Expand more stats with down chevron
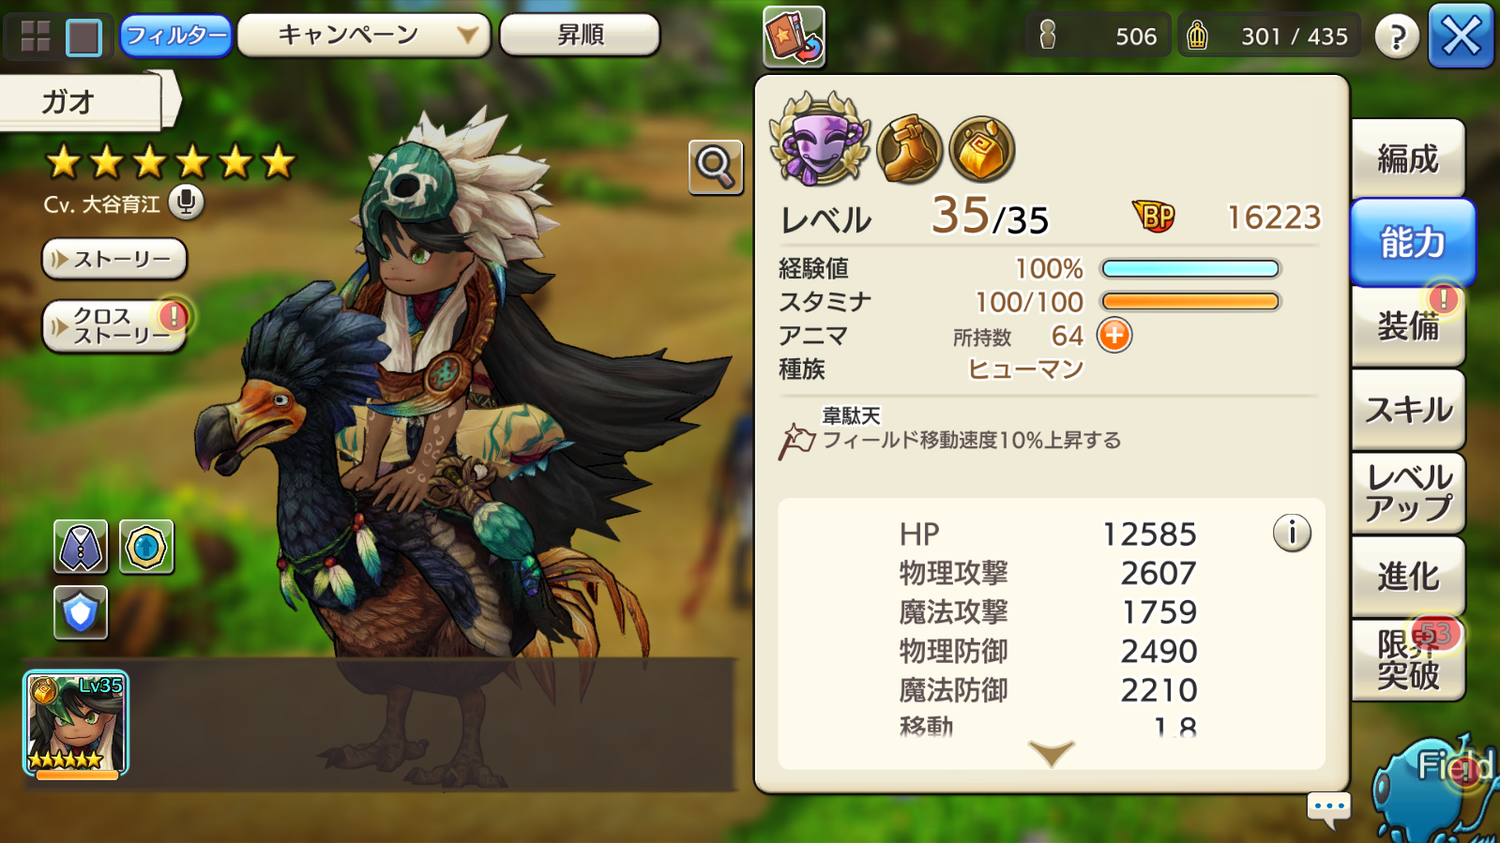Viewport: 1500px width, 843px height. pos(1051,753)
